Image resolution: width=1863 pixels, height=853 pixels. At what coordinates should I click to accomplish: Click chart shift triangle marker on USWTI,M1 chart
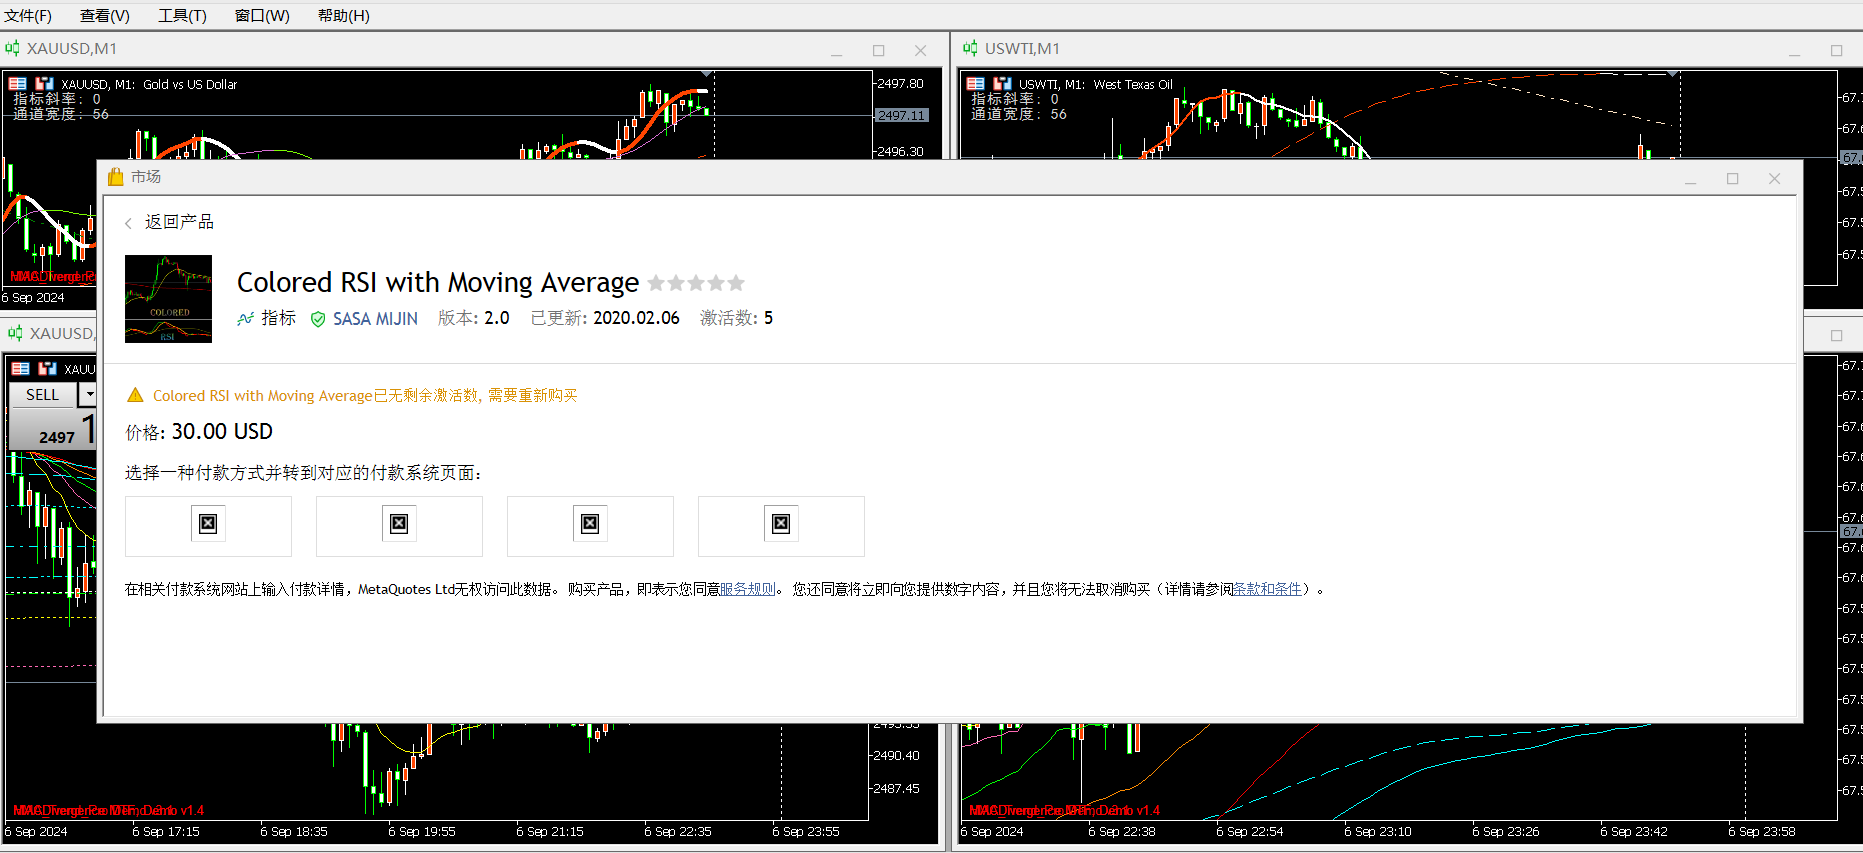point(1672,74)
